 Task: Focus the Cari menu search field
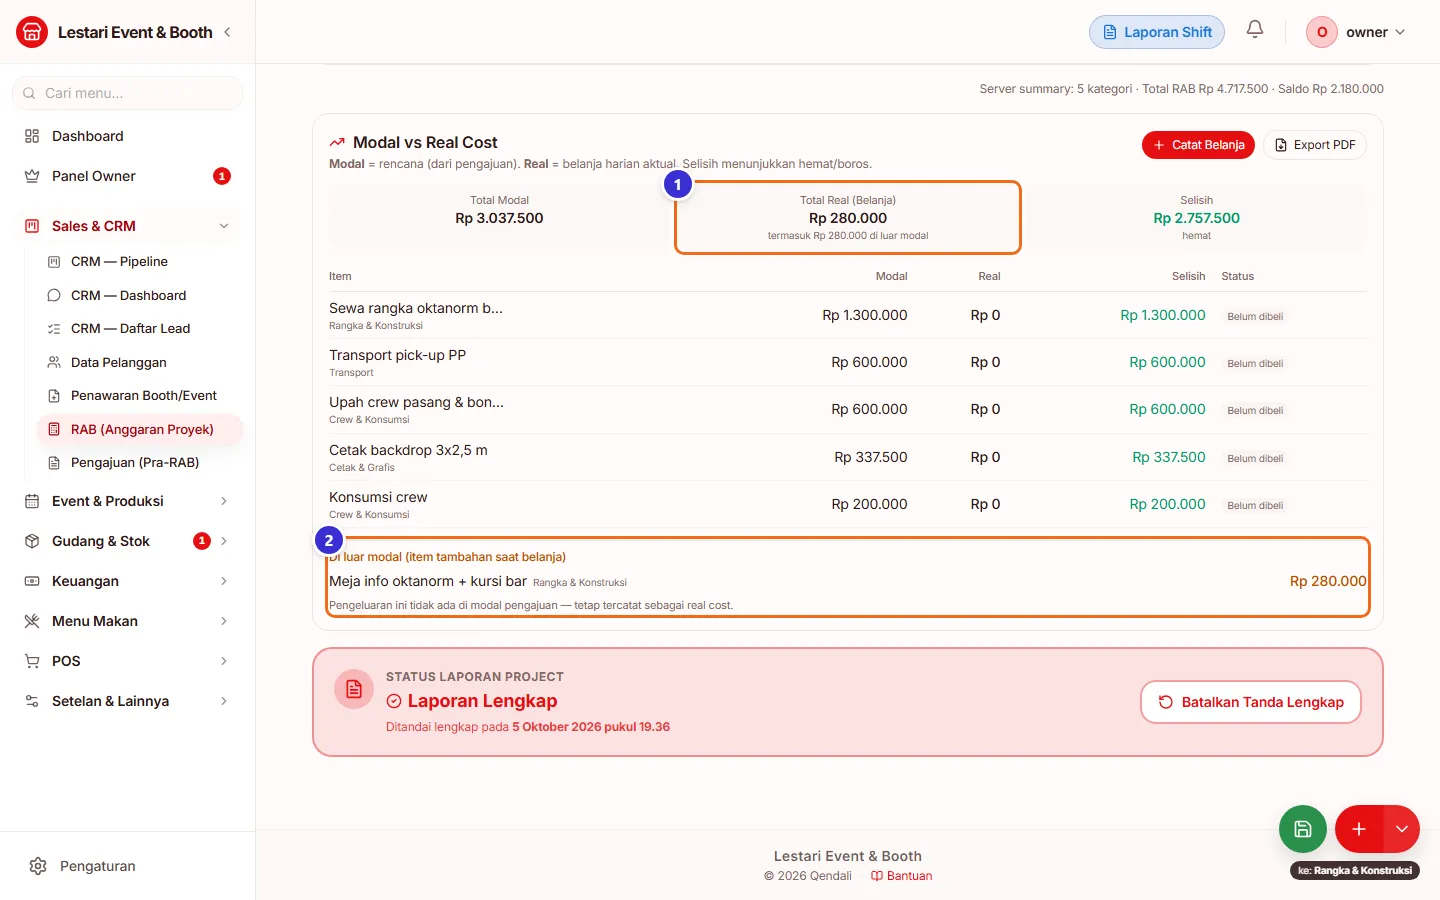[x=128, y=93]
